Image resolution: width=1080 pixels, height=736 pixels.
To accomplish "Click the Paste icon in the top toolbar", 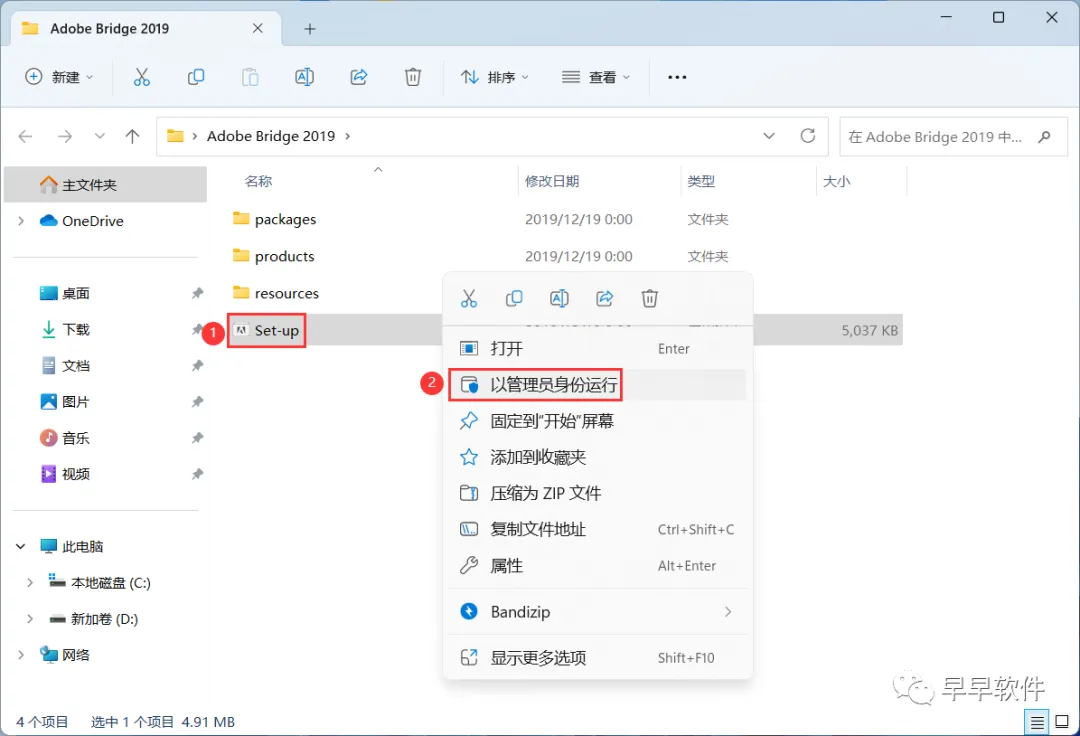I will 250,77.
